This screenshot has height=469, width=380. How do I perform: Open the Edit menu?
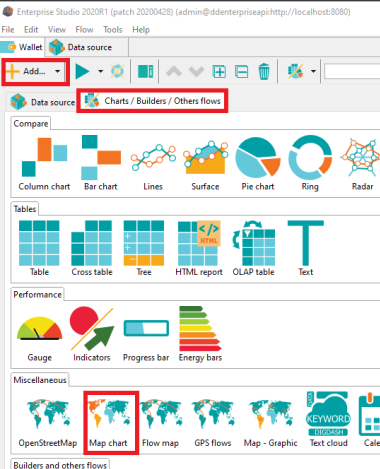pos(31,30)
